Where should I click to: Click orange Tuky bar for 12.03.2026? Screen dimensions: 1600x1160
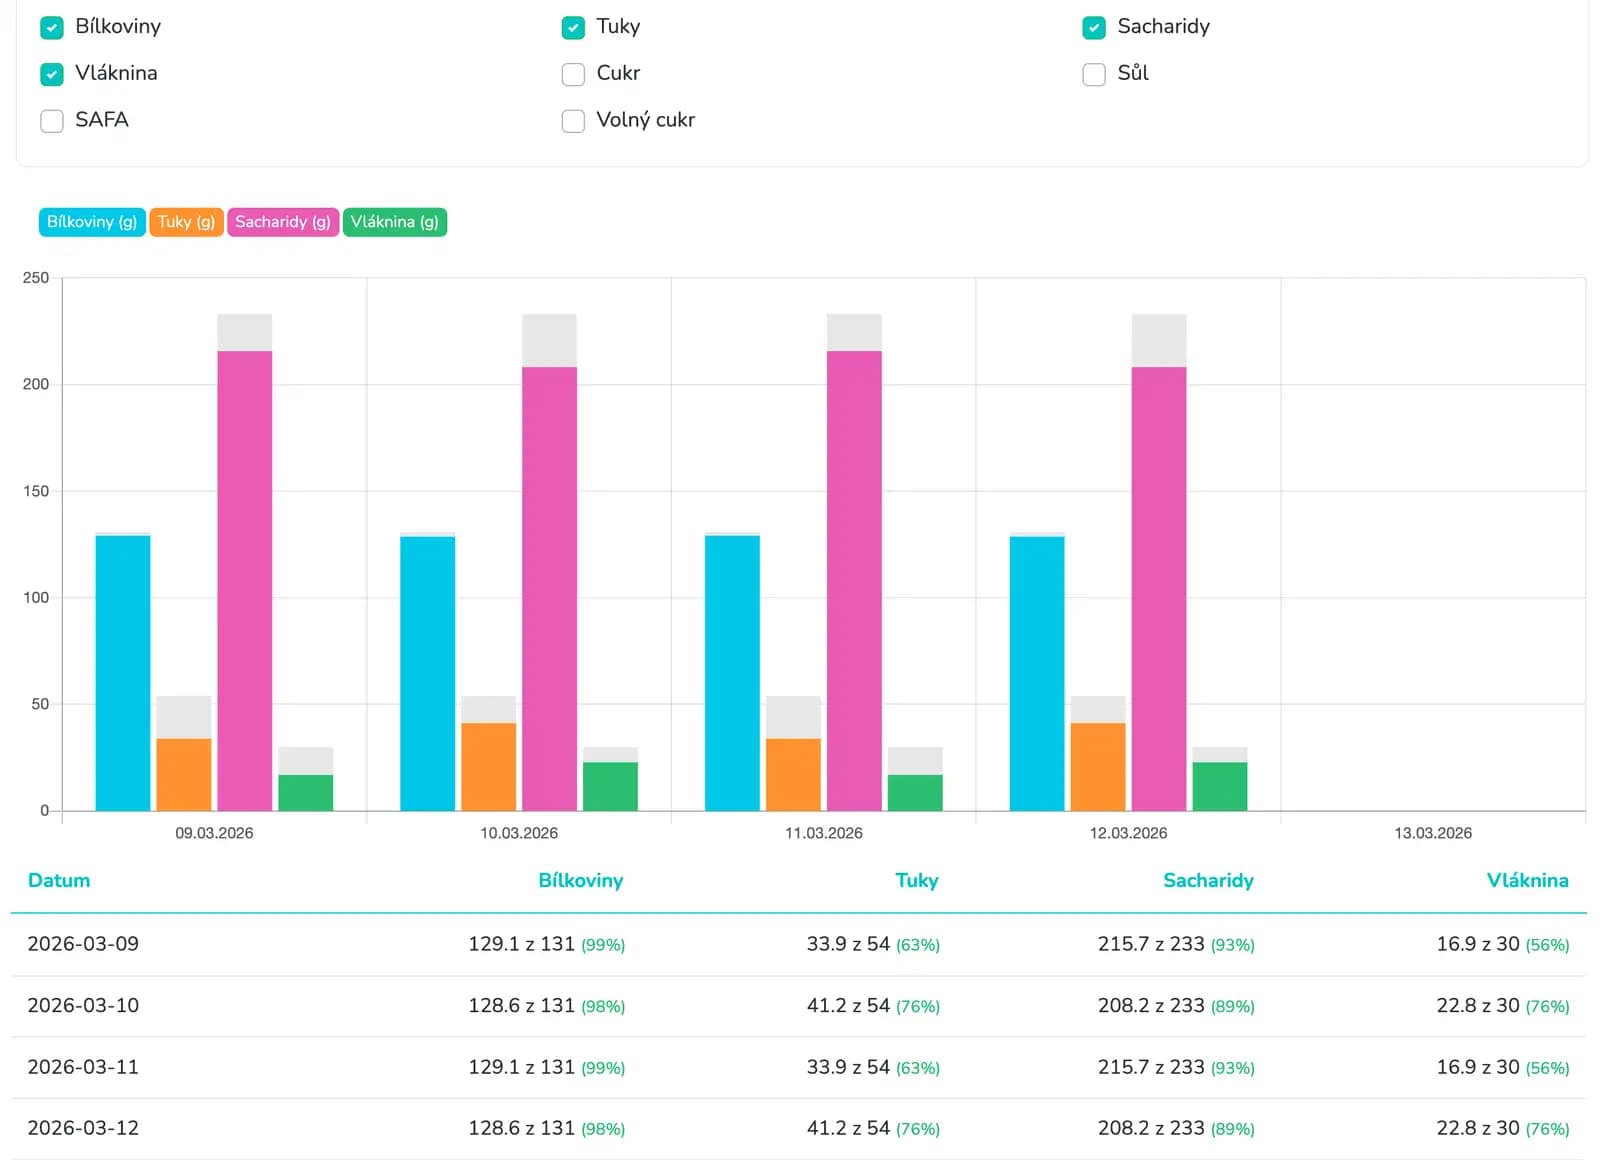coord(1097,766)
